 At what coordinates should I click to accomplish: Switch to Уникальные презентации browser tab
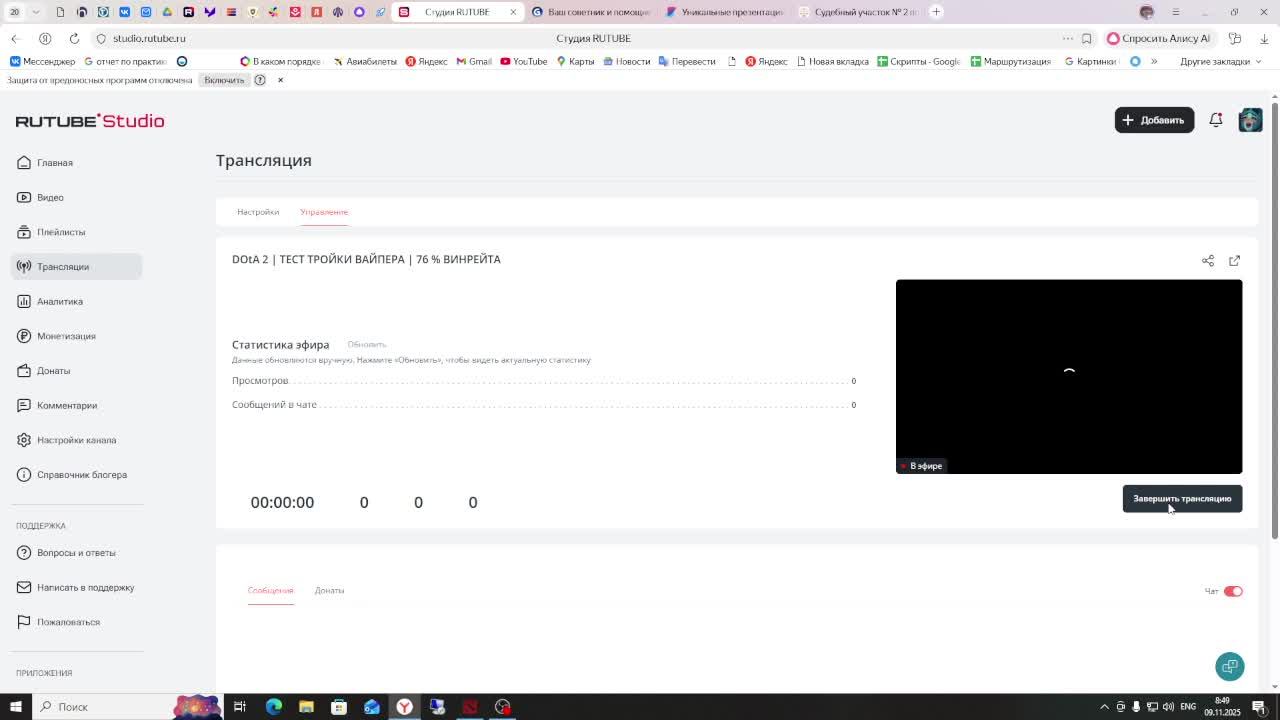pos(725,12)
